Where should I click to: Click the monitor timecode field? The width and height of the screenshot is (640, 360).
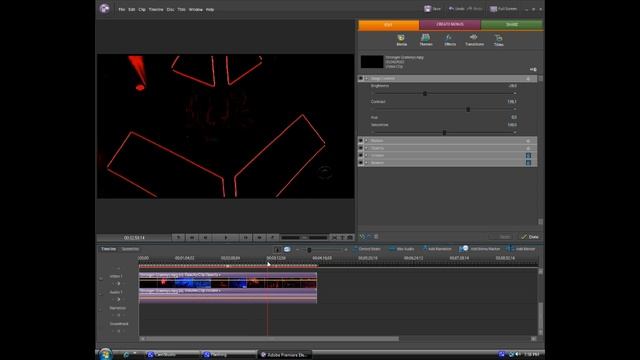coord(134,237)
